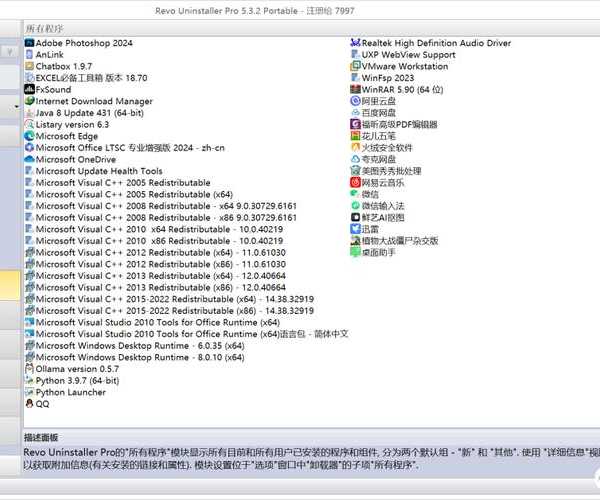Image resolution: width=600 pixels, height=500 pixels.
Task: Click the VMware Workstation icon
Action: click(355, 66)
